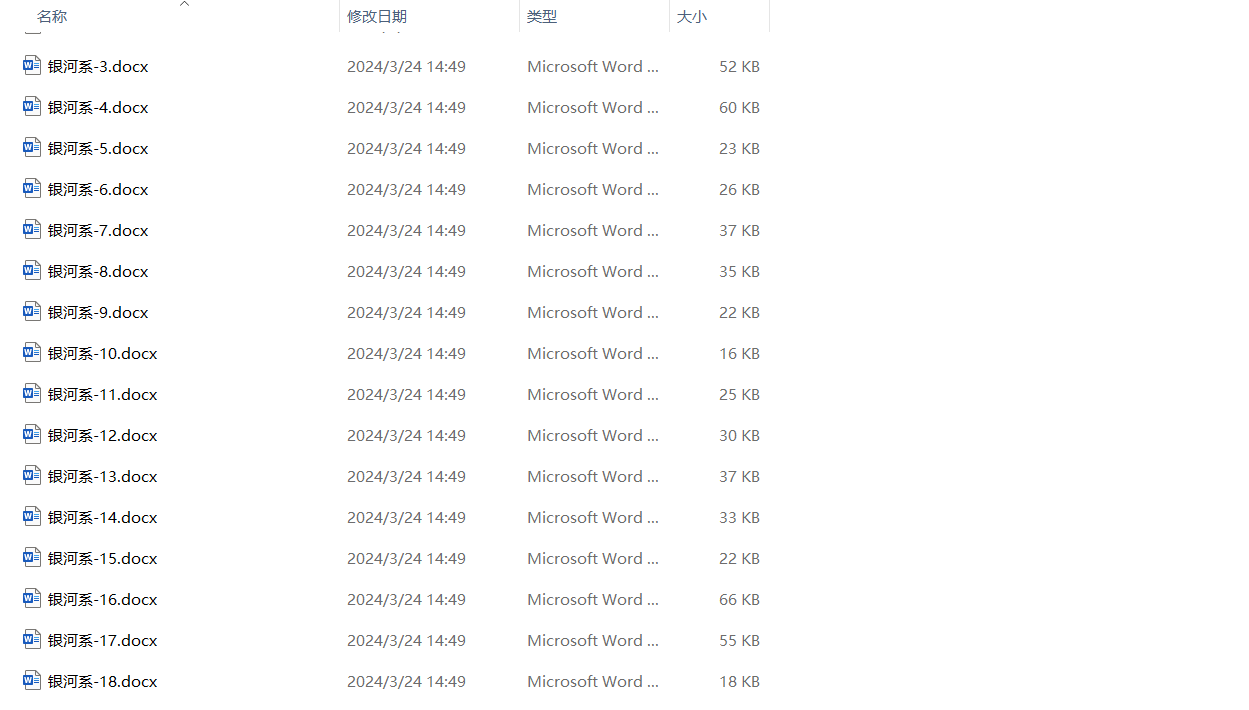This screenshot has height=710, width=1249.
Task: Click the ascending sort chevron above 名称
Action: 184,5
